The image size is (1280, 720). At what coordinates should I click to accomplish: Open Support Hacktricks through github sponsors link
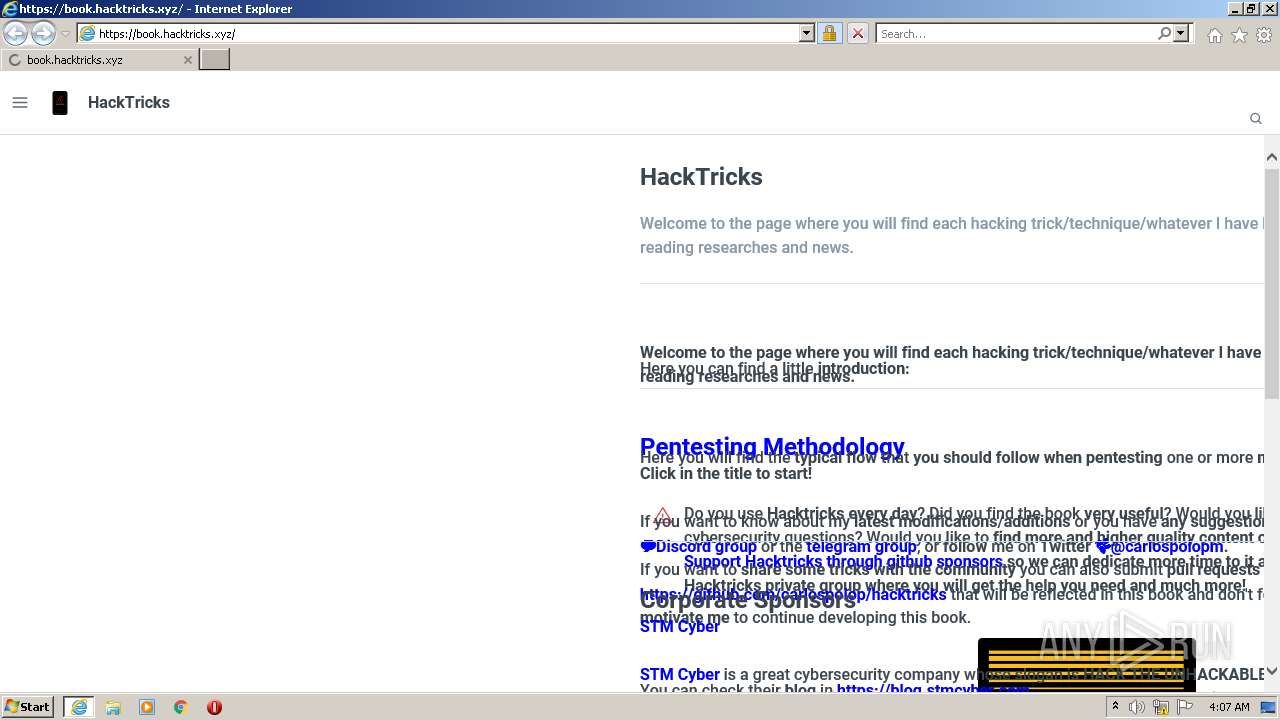pyautogui.click(x=843, y=562)
